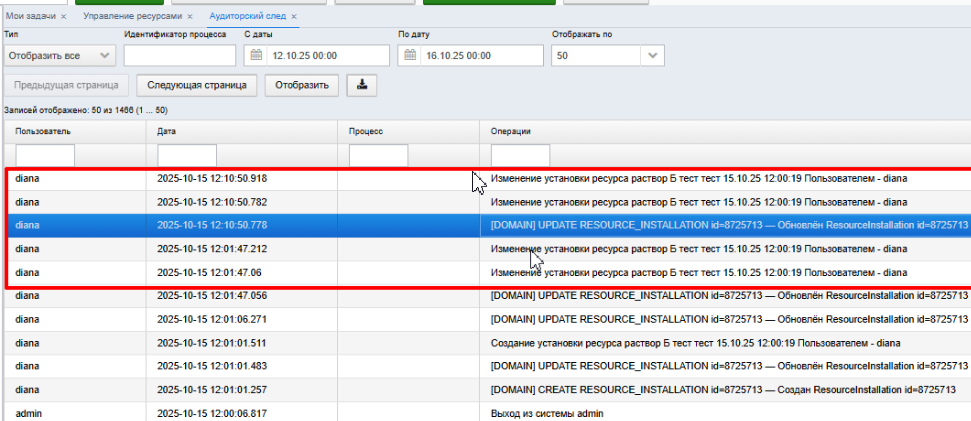Open the 'По дату' calendar picker icon
Image resolution: width=971 pixels, height=421 pixels.
click(410, 56)
